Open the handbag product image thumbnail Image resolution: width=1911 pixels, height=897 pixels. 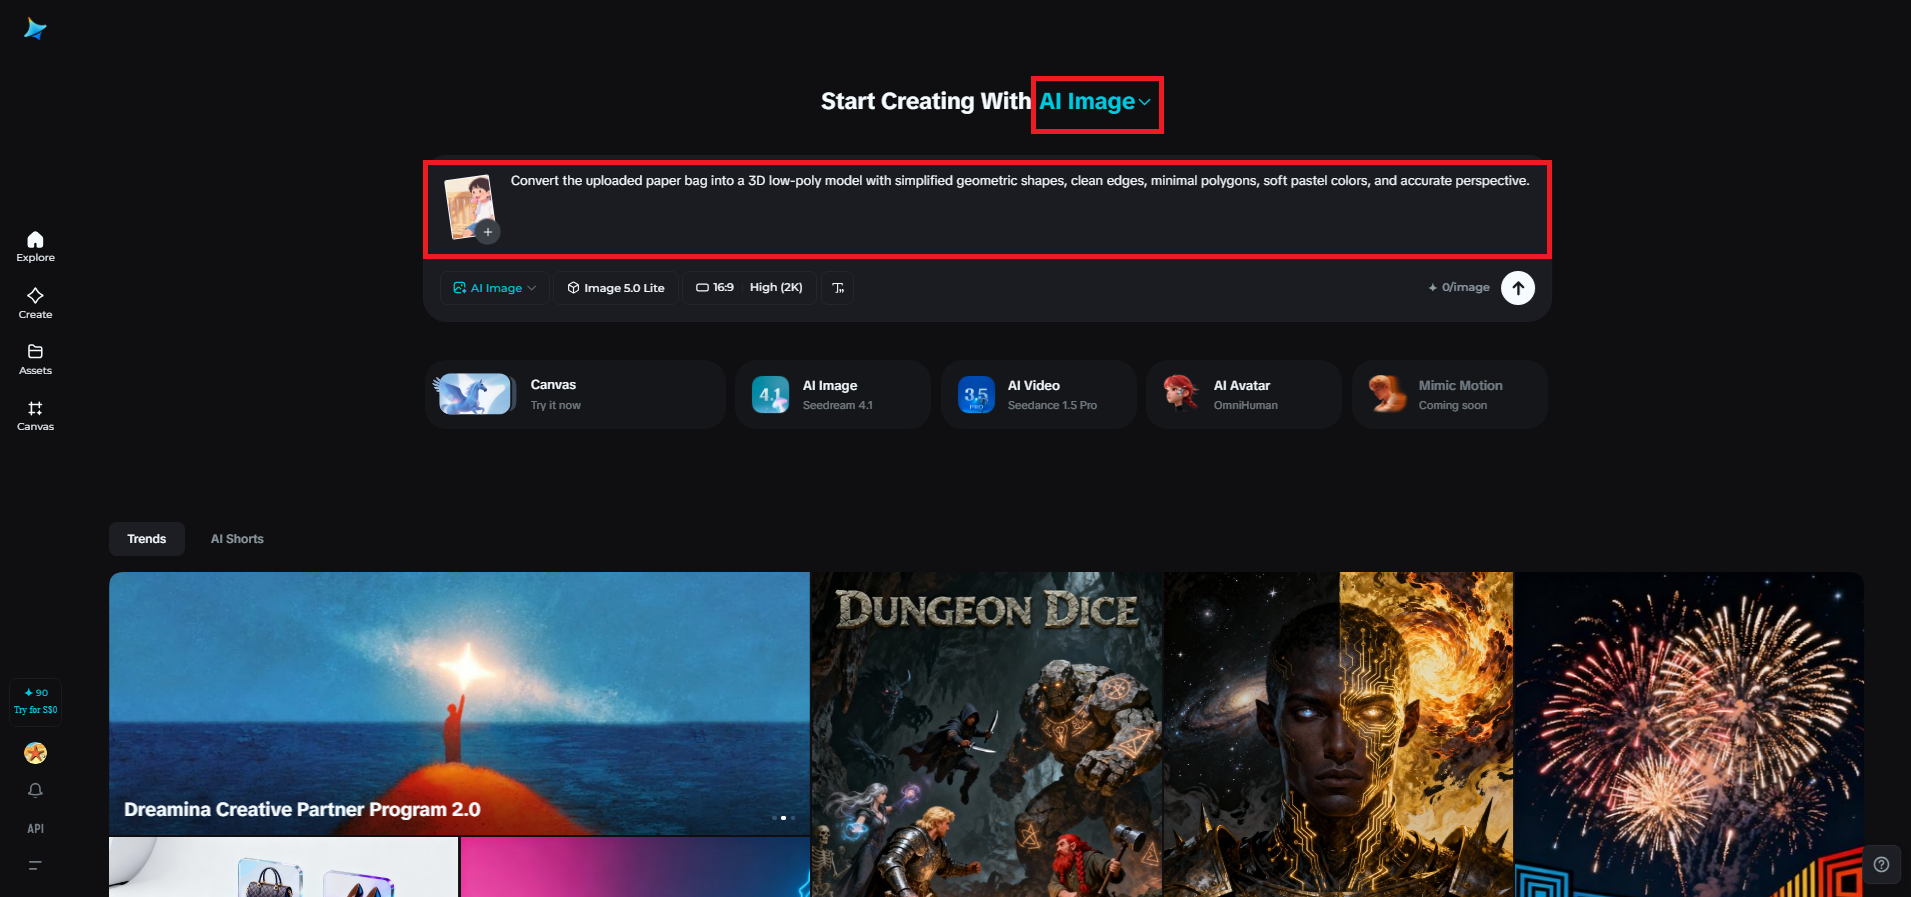pyautogui.click(x=283, y=867)
